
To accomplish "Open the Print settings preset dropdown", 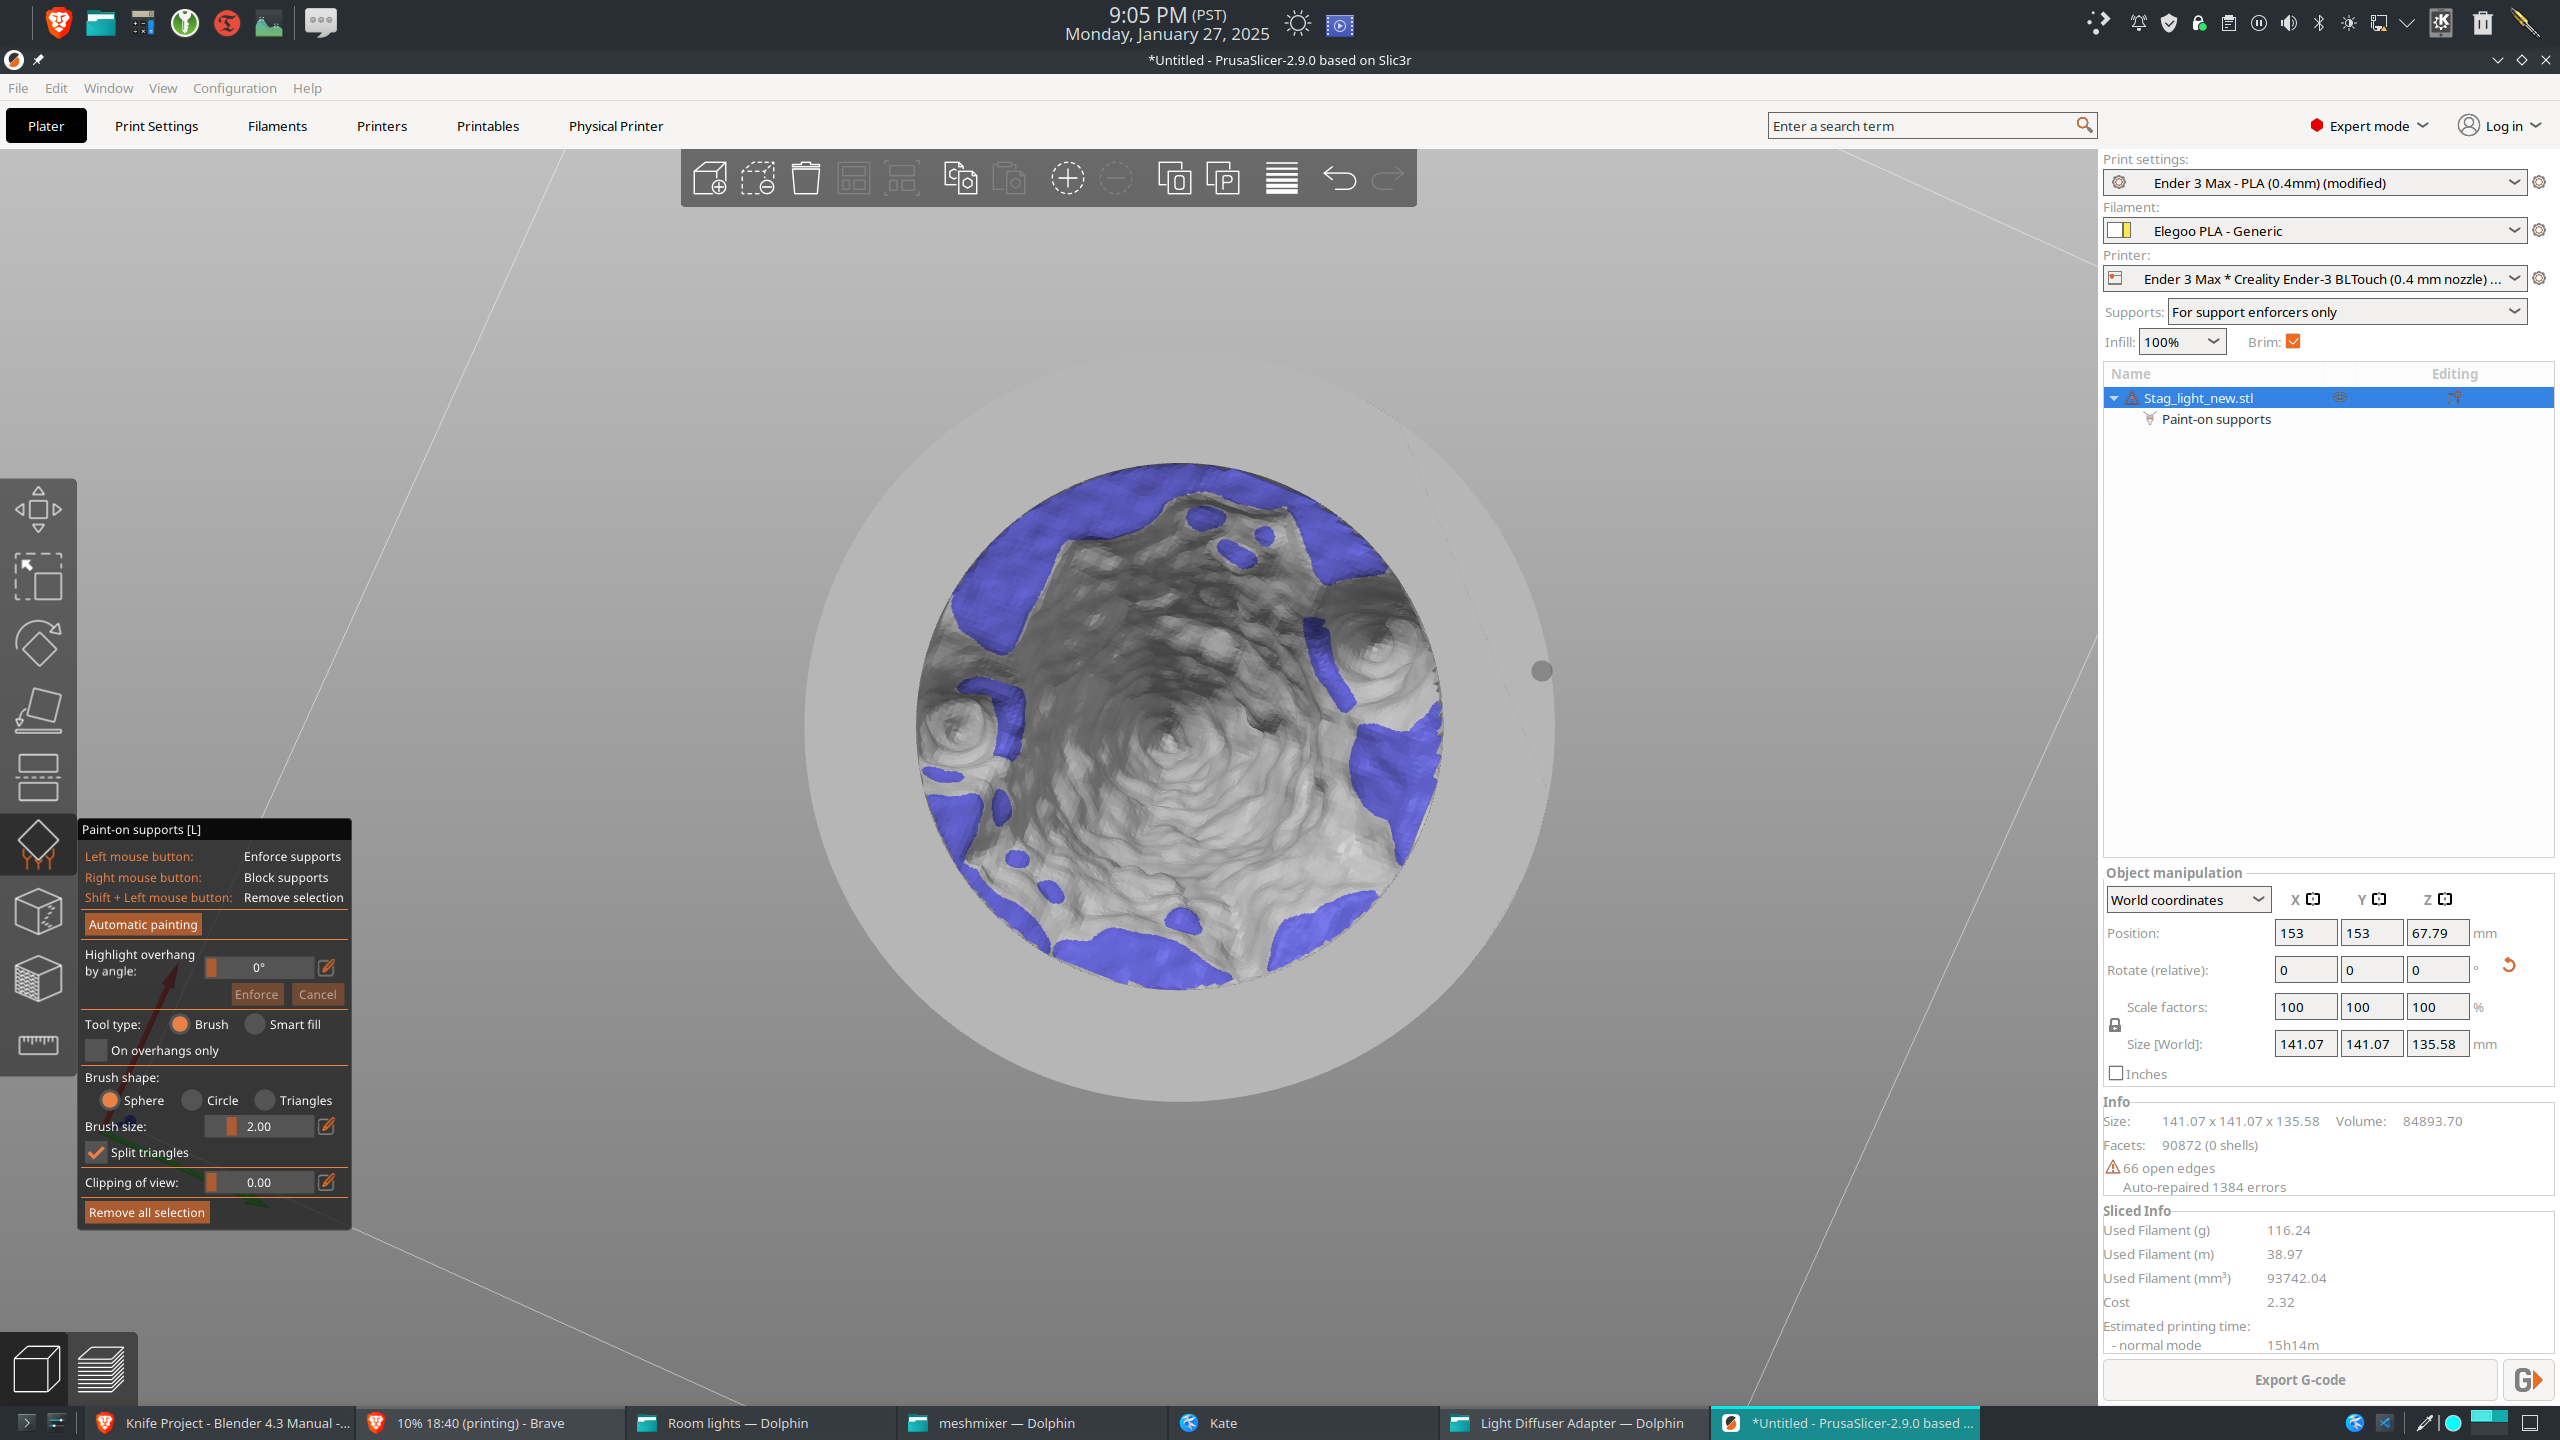I will click(2315, 182).
